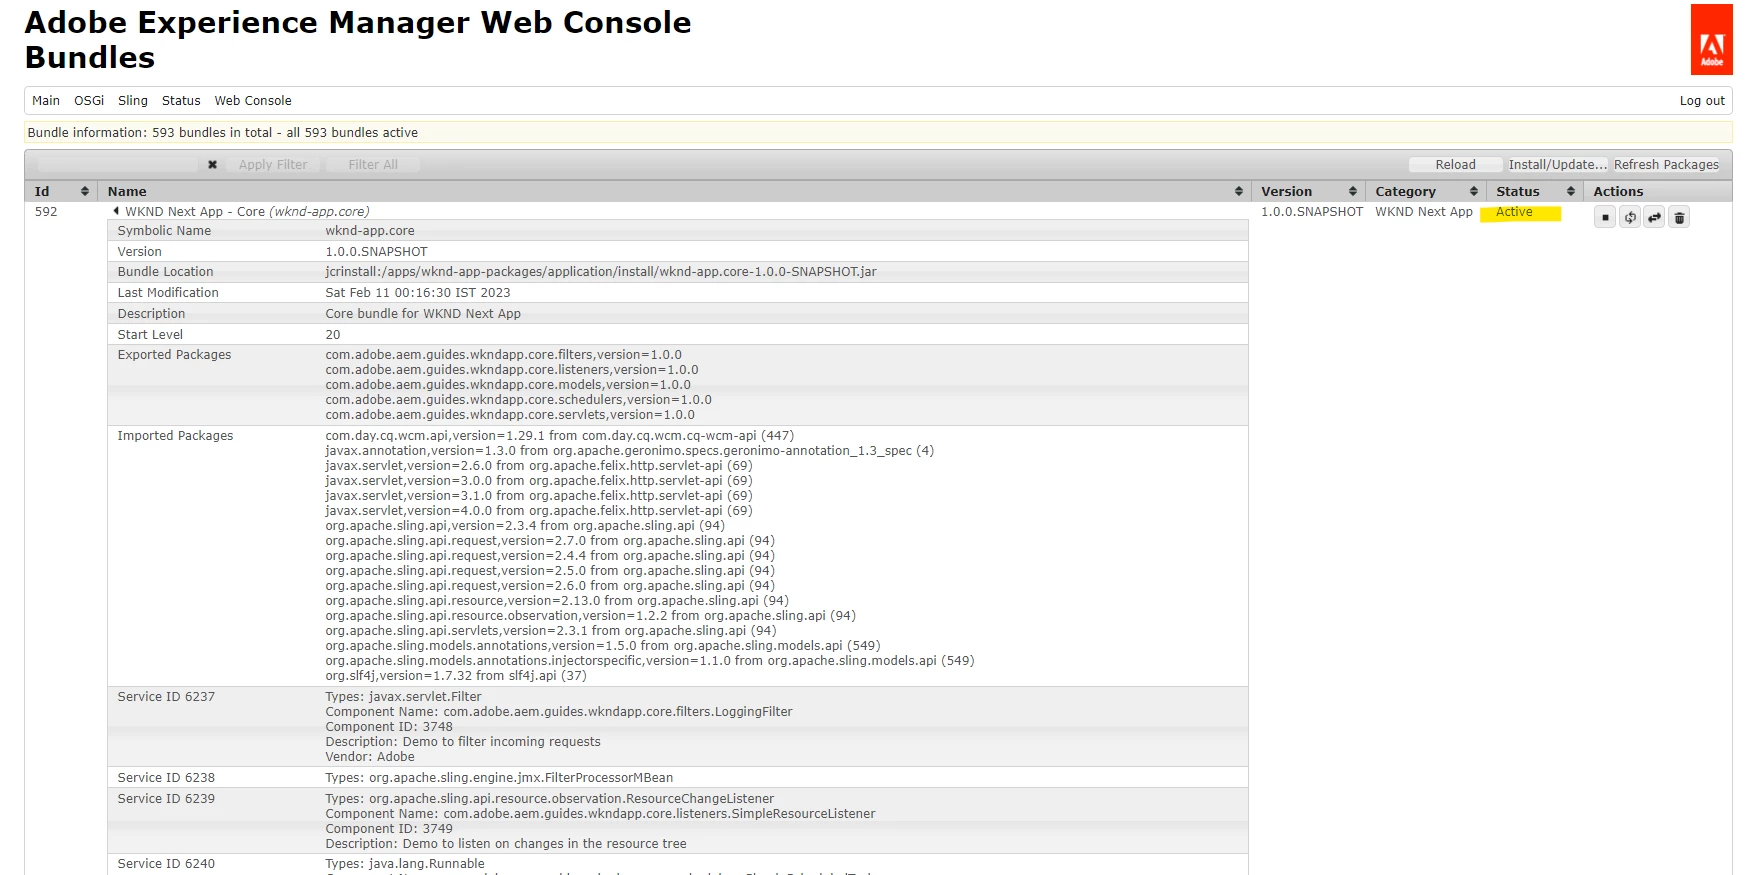Log out of the console
This screenshot has height=875, width=1755.
pyautogui.click(x=1702, y=101)
